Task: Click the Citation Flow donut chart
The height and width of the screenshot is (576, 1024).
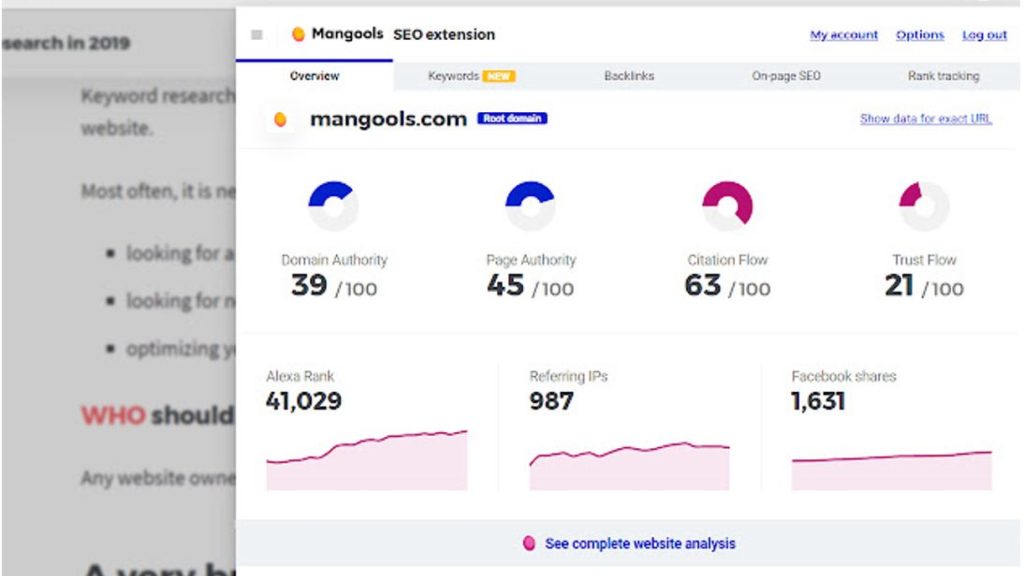Action: pos(728,206)
